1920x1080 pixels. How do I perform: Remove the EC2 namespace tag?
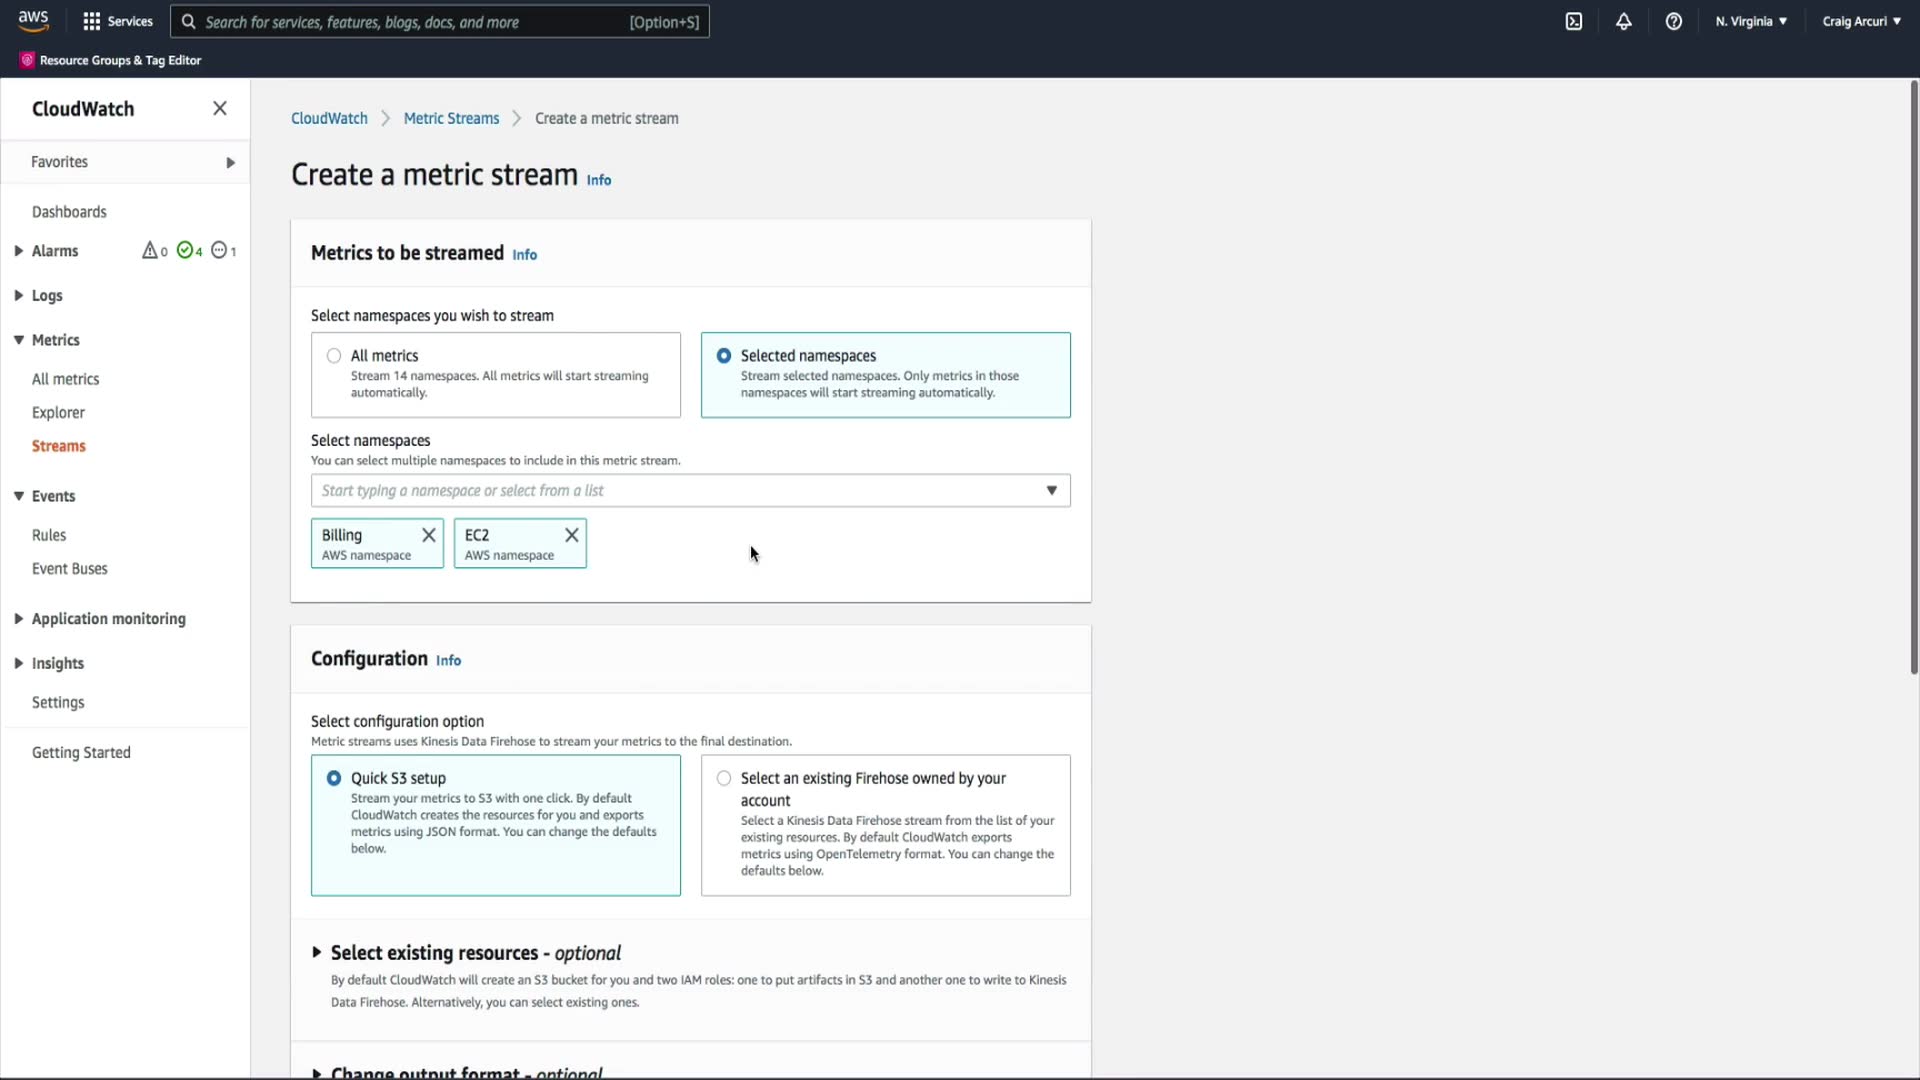point(571,535)
